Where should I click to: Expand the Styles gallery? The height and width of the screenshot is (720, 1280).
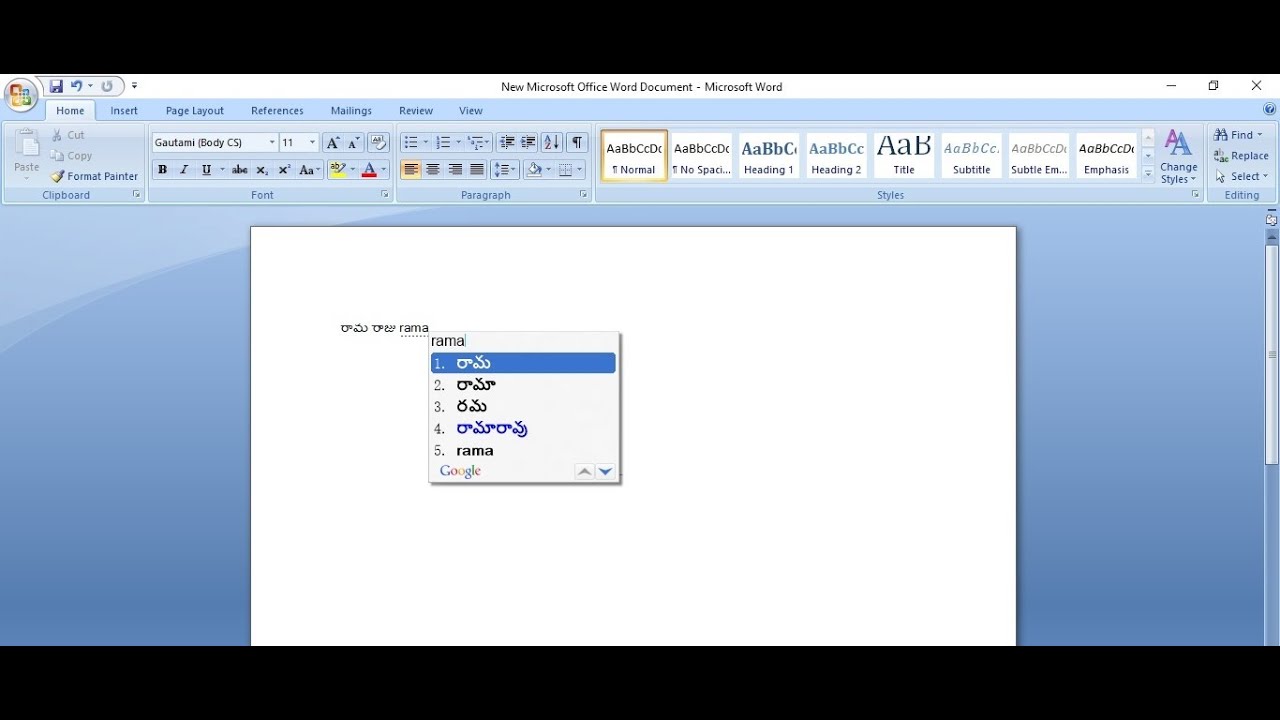click(1148, 174)
